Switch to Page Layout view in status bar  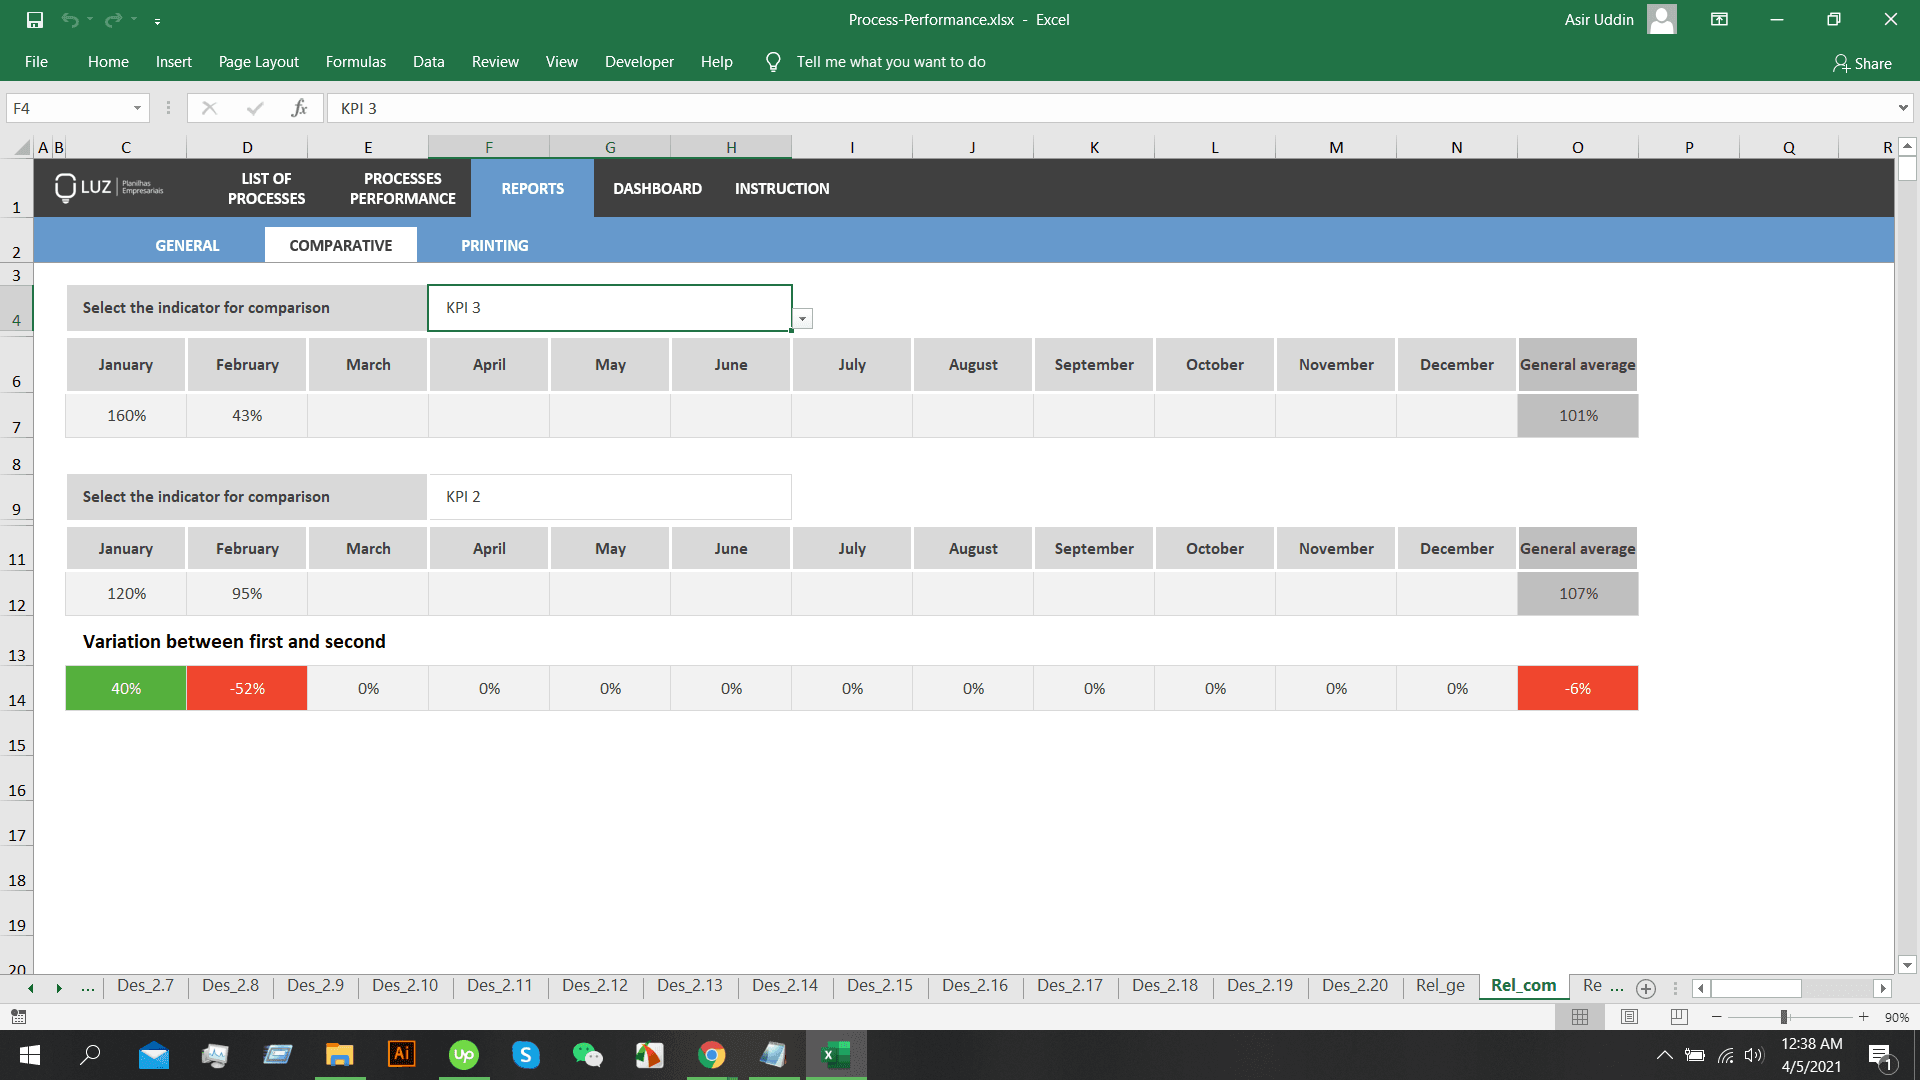point(1629,1017)
